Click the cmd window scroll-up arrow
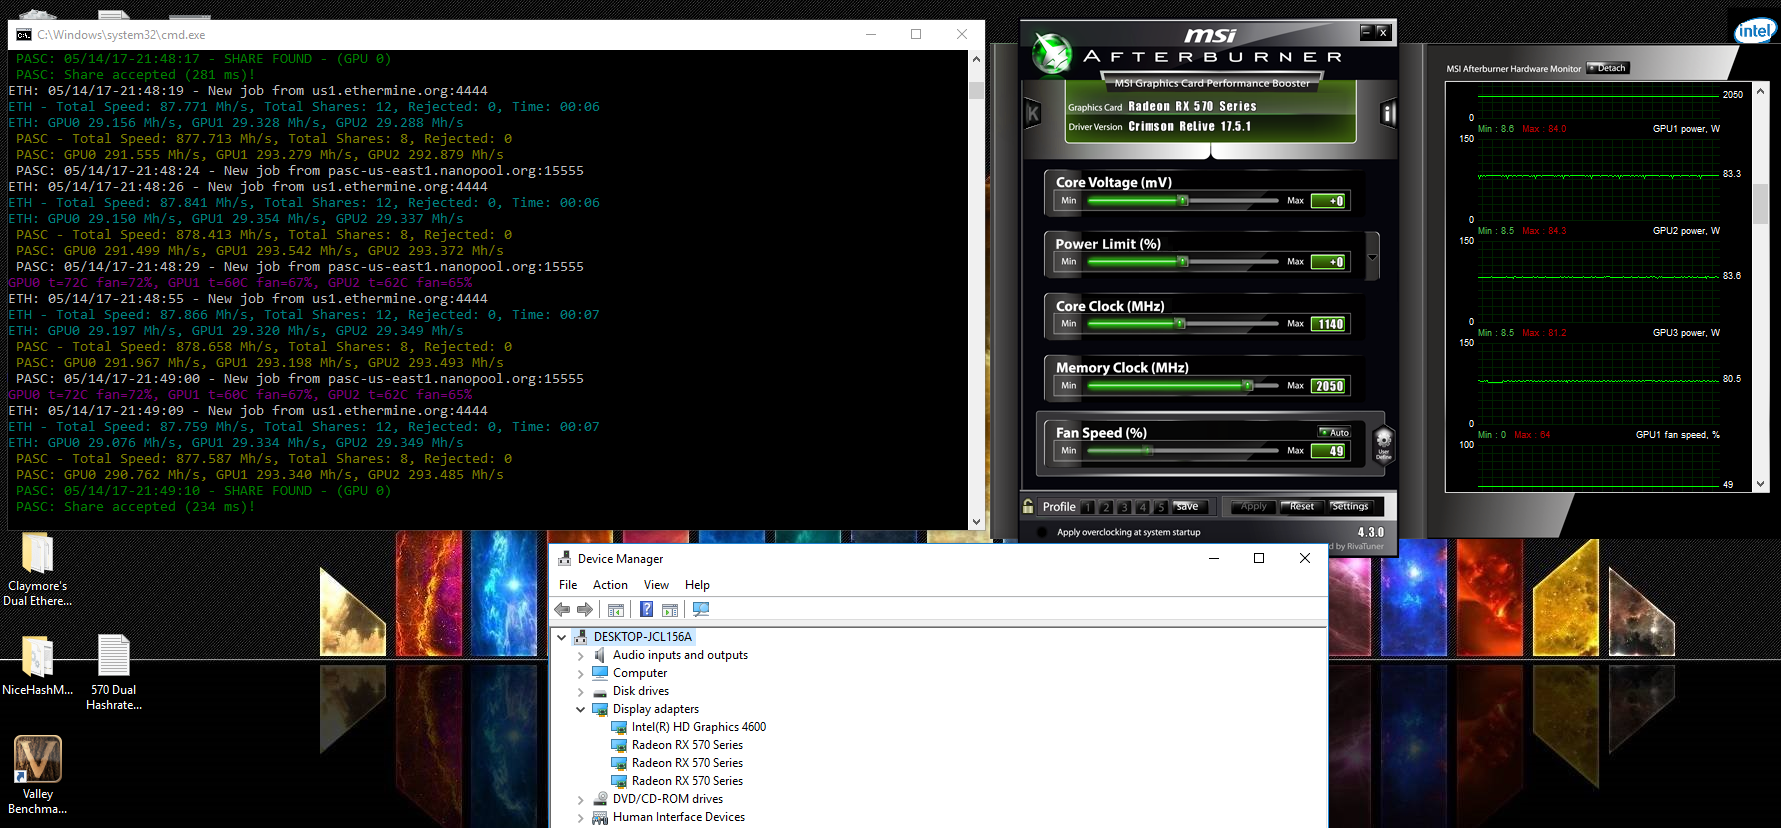The height and width of the screenshot is (828, 1781). click(x=976, y=59)
